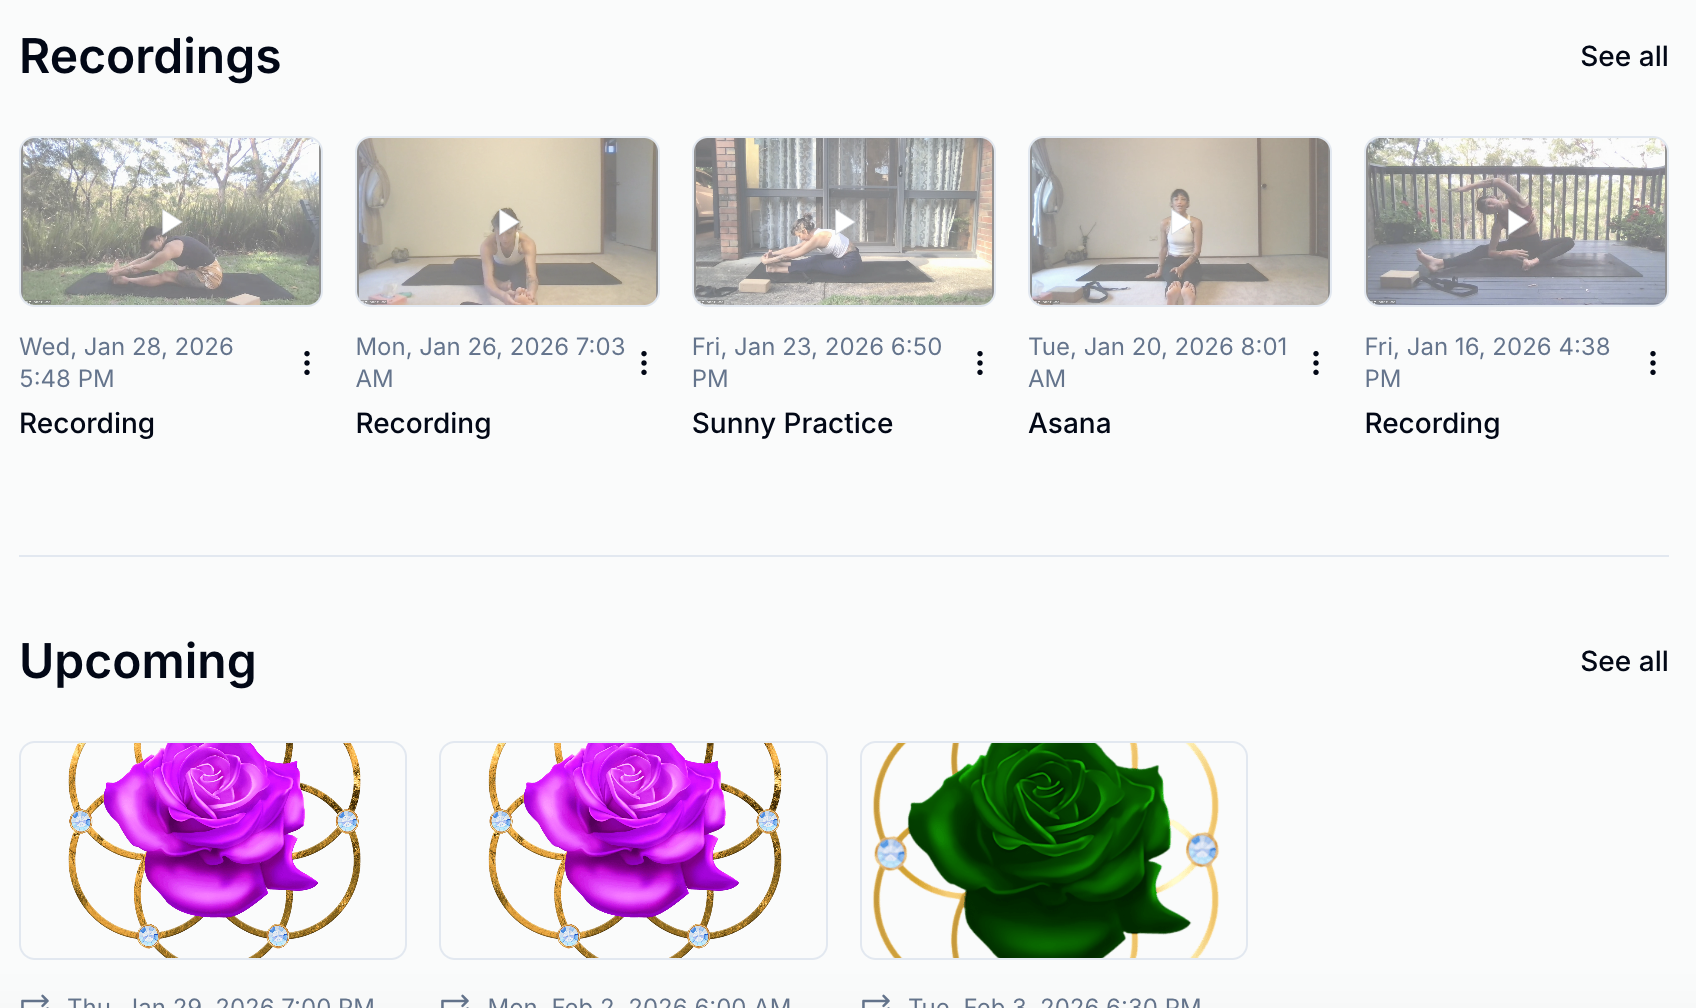Viewport: 1696px width, 1008px height.
Task: Open the Asana recording title
Action: point(1069,424)
